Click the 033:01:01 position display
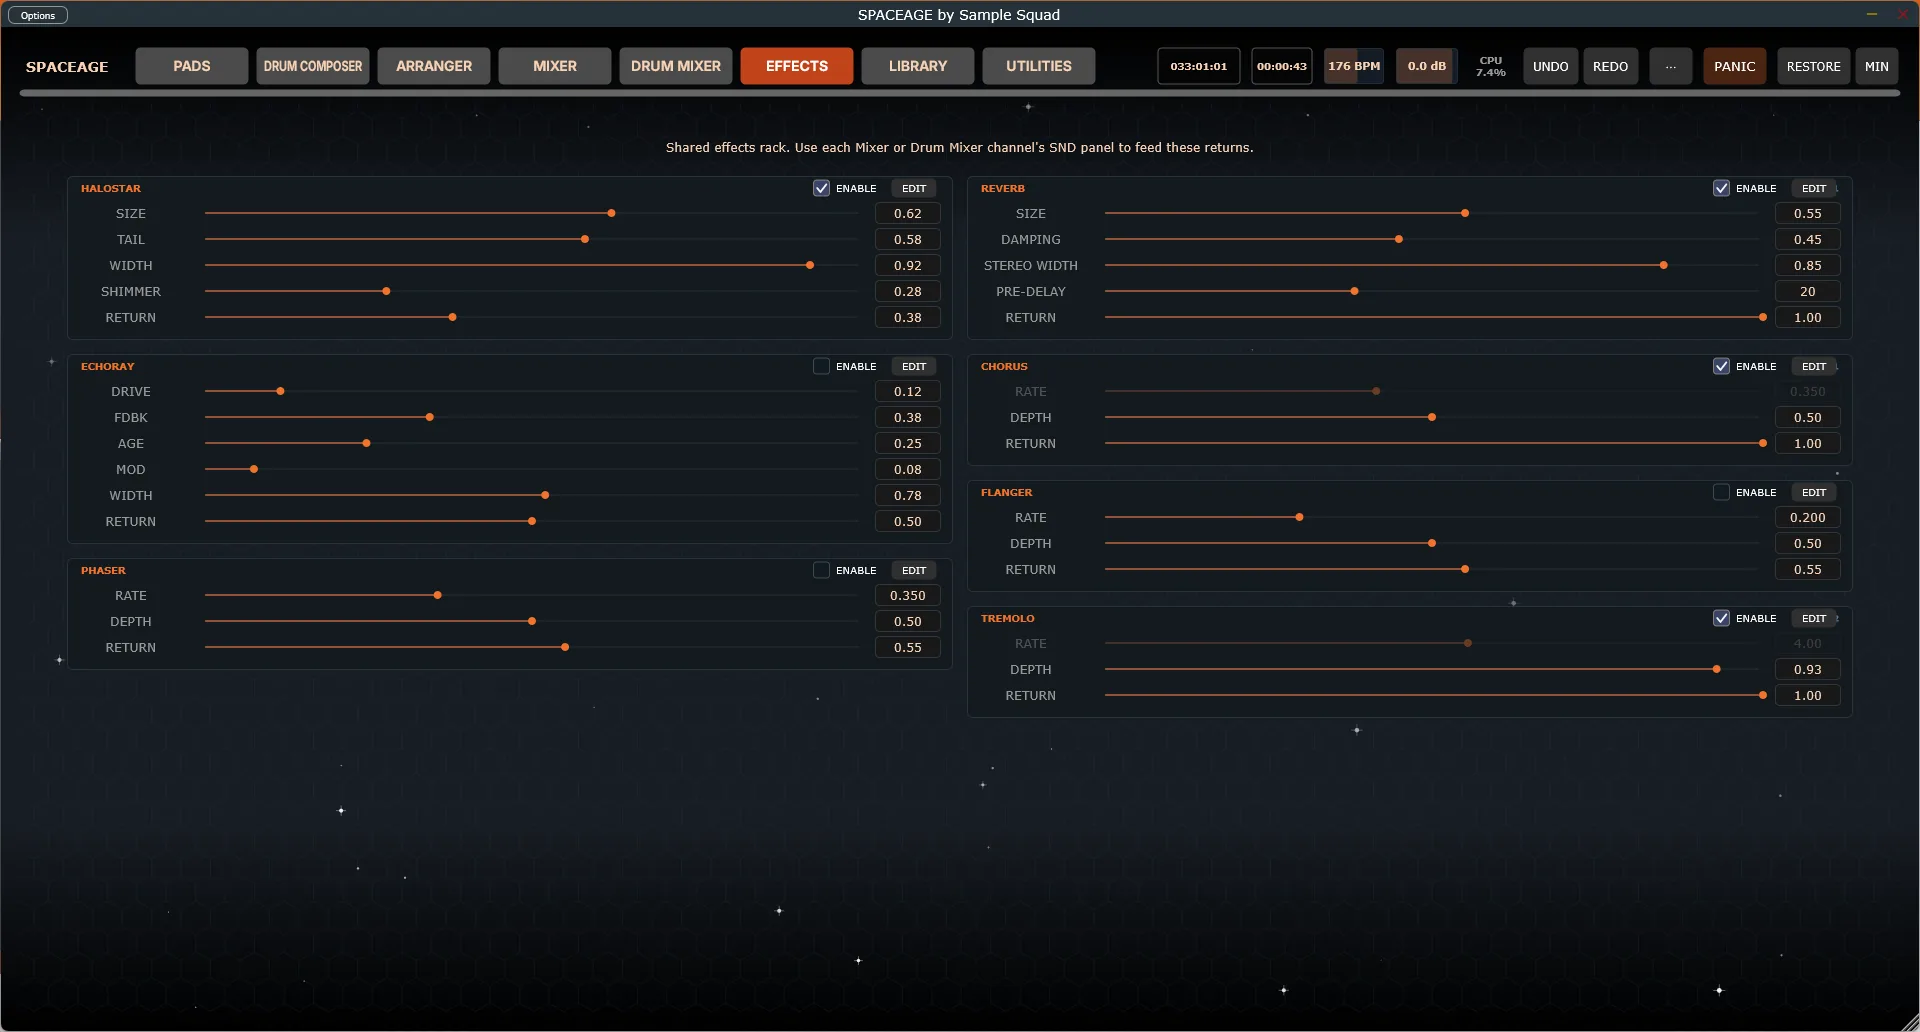Screen dimensions: 1920x1032 pos(1199,66)
